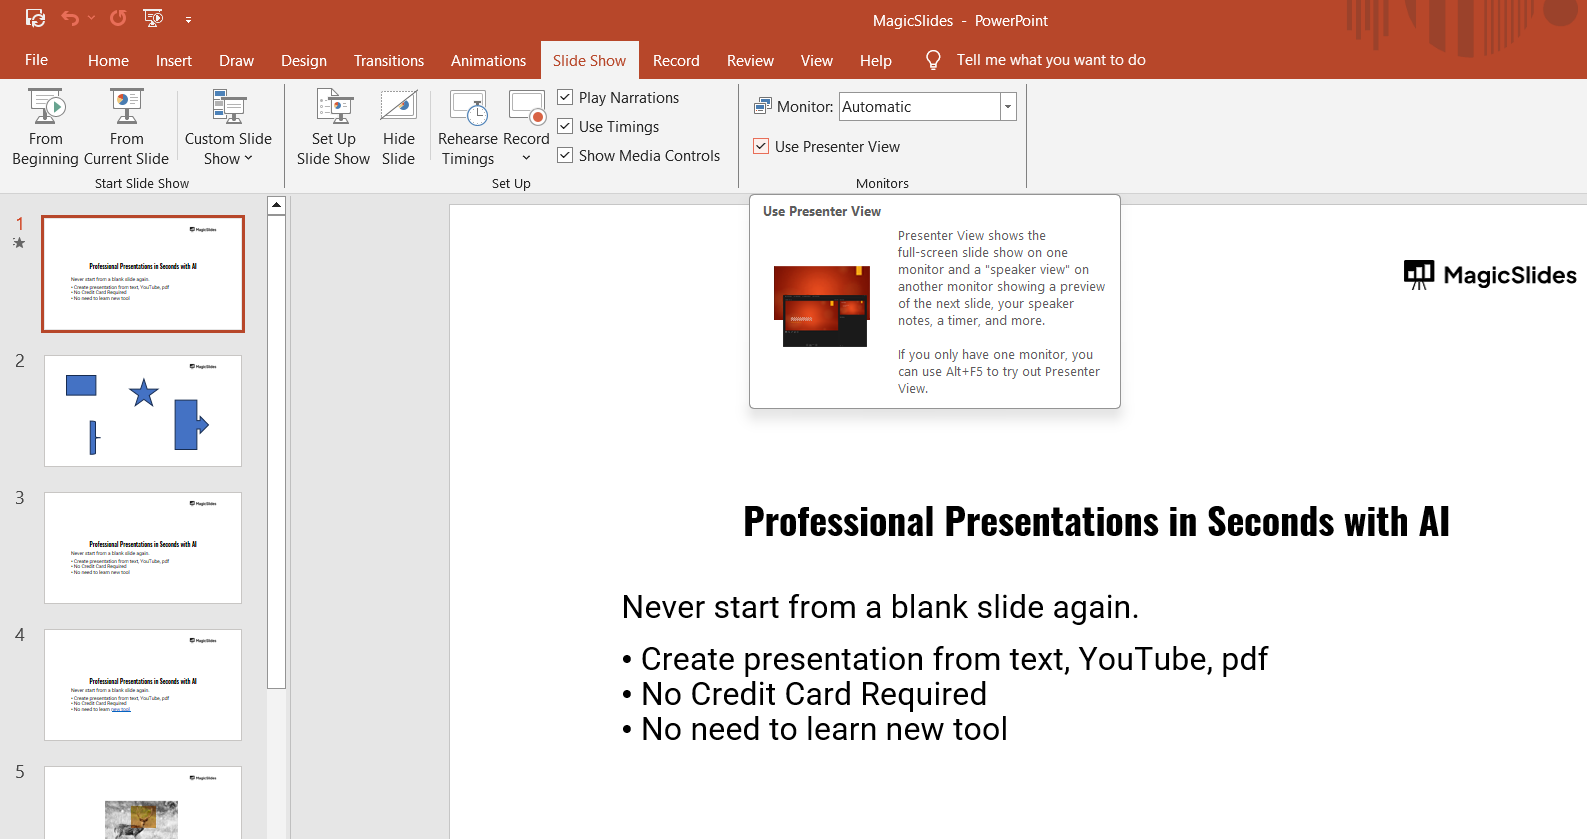Viewport: 1587px width, 839px height.
Task: Click the Record slide show button
Action: click(526, 108)
